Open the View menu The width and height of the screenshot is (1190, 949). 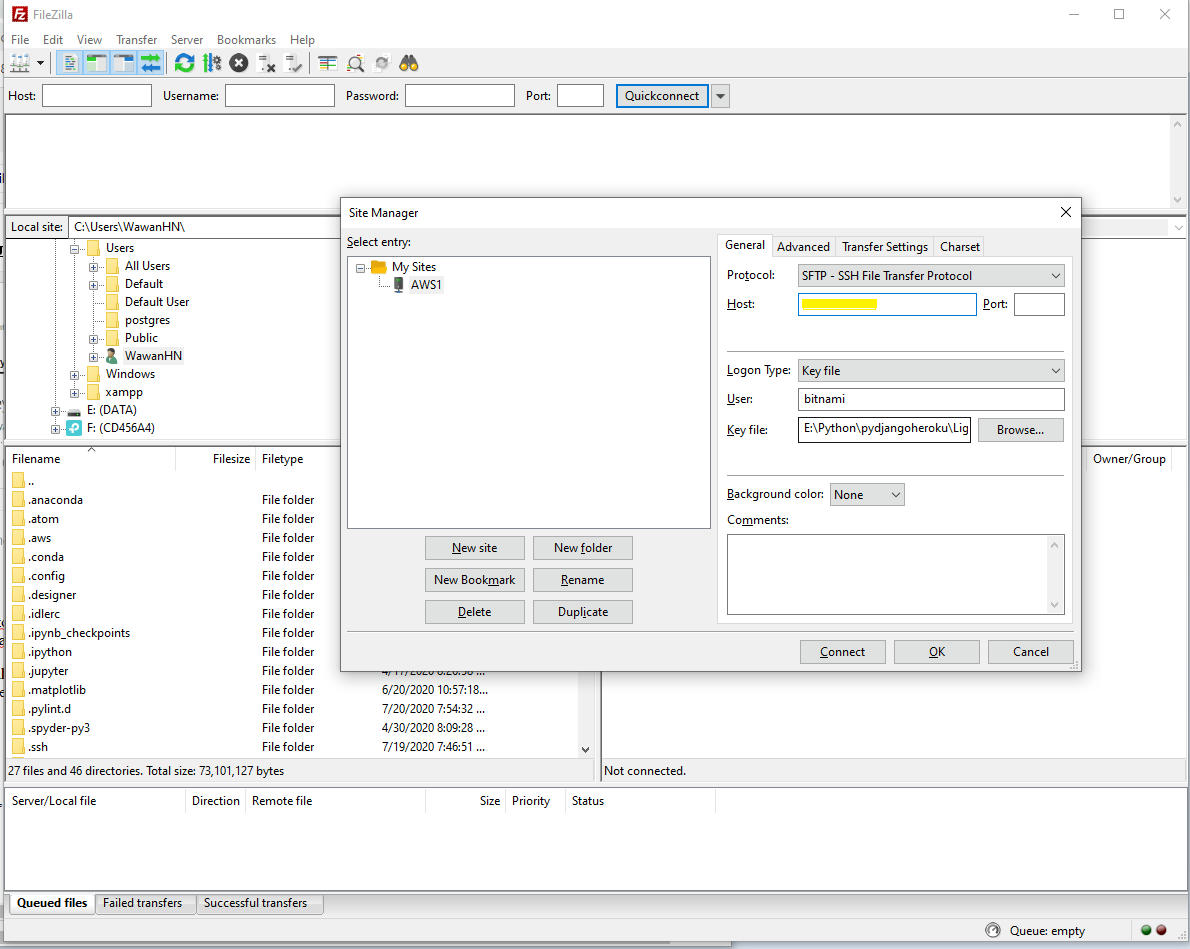[x=89, y=39]
